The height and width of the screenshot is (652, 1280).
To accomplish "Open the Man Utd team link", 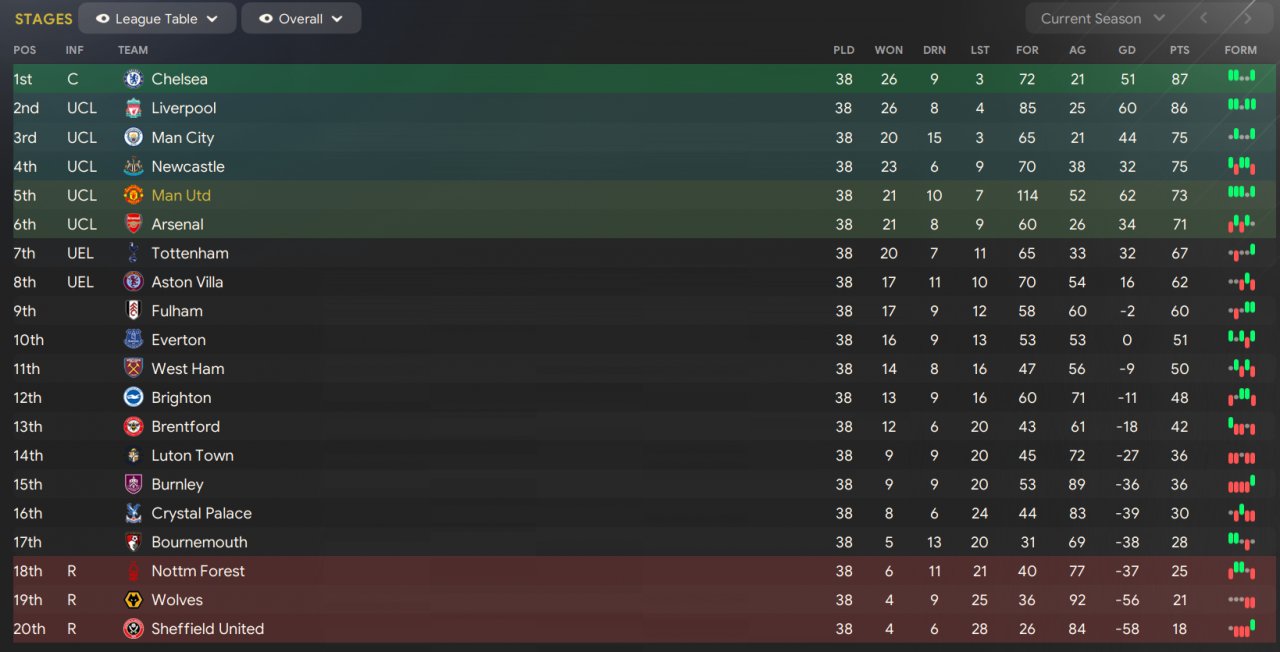I will 181,195.
